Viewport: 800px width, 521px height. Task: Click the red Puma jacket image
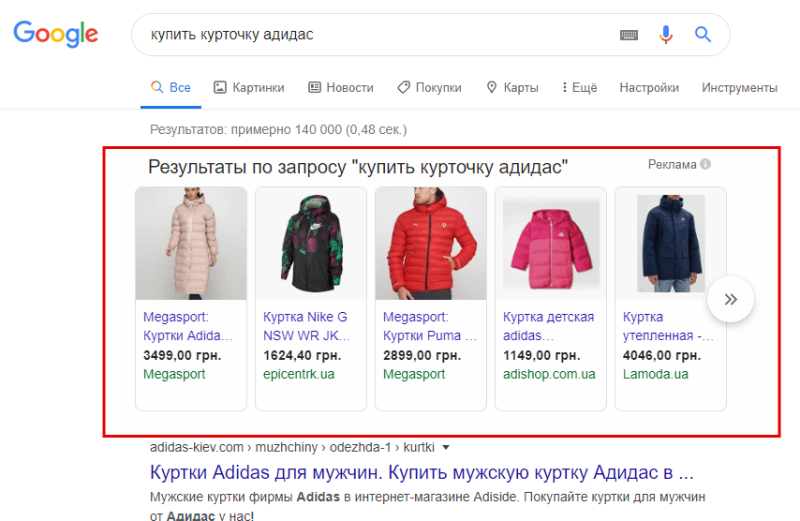pyautogui.click(x=431, y=243)
